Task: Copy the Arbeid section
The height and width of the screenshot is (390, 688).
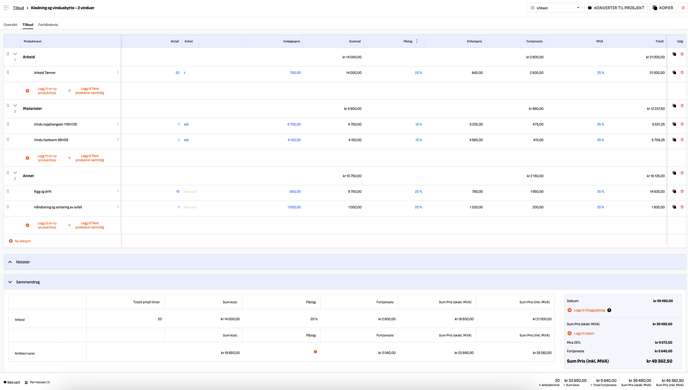Action: click(x=674, y=54)
